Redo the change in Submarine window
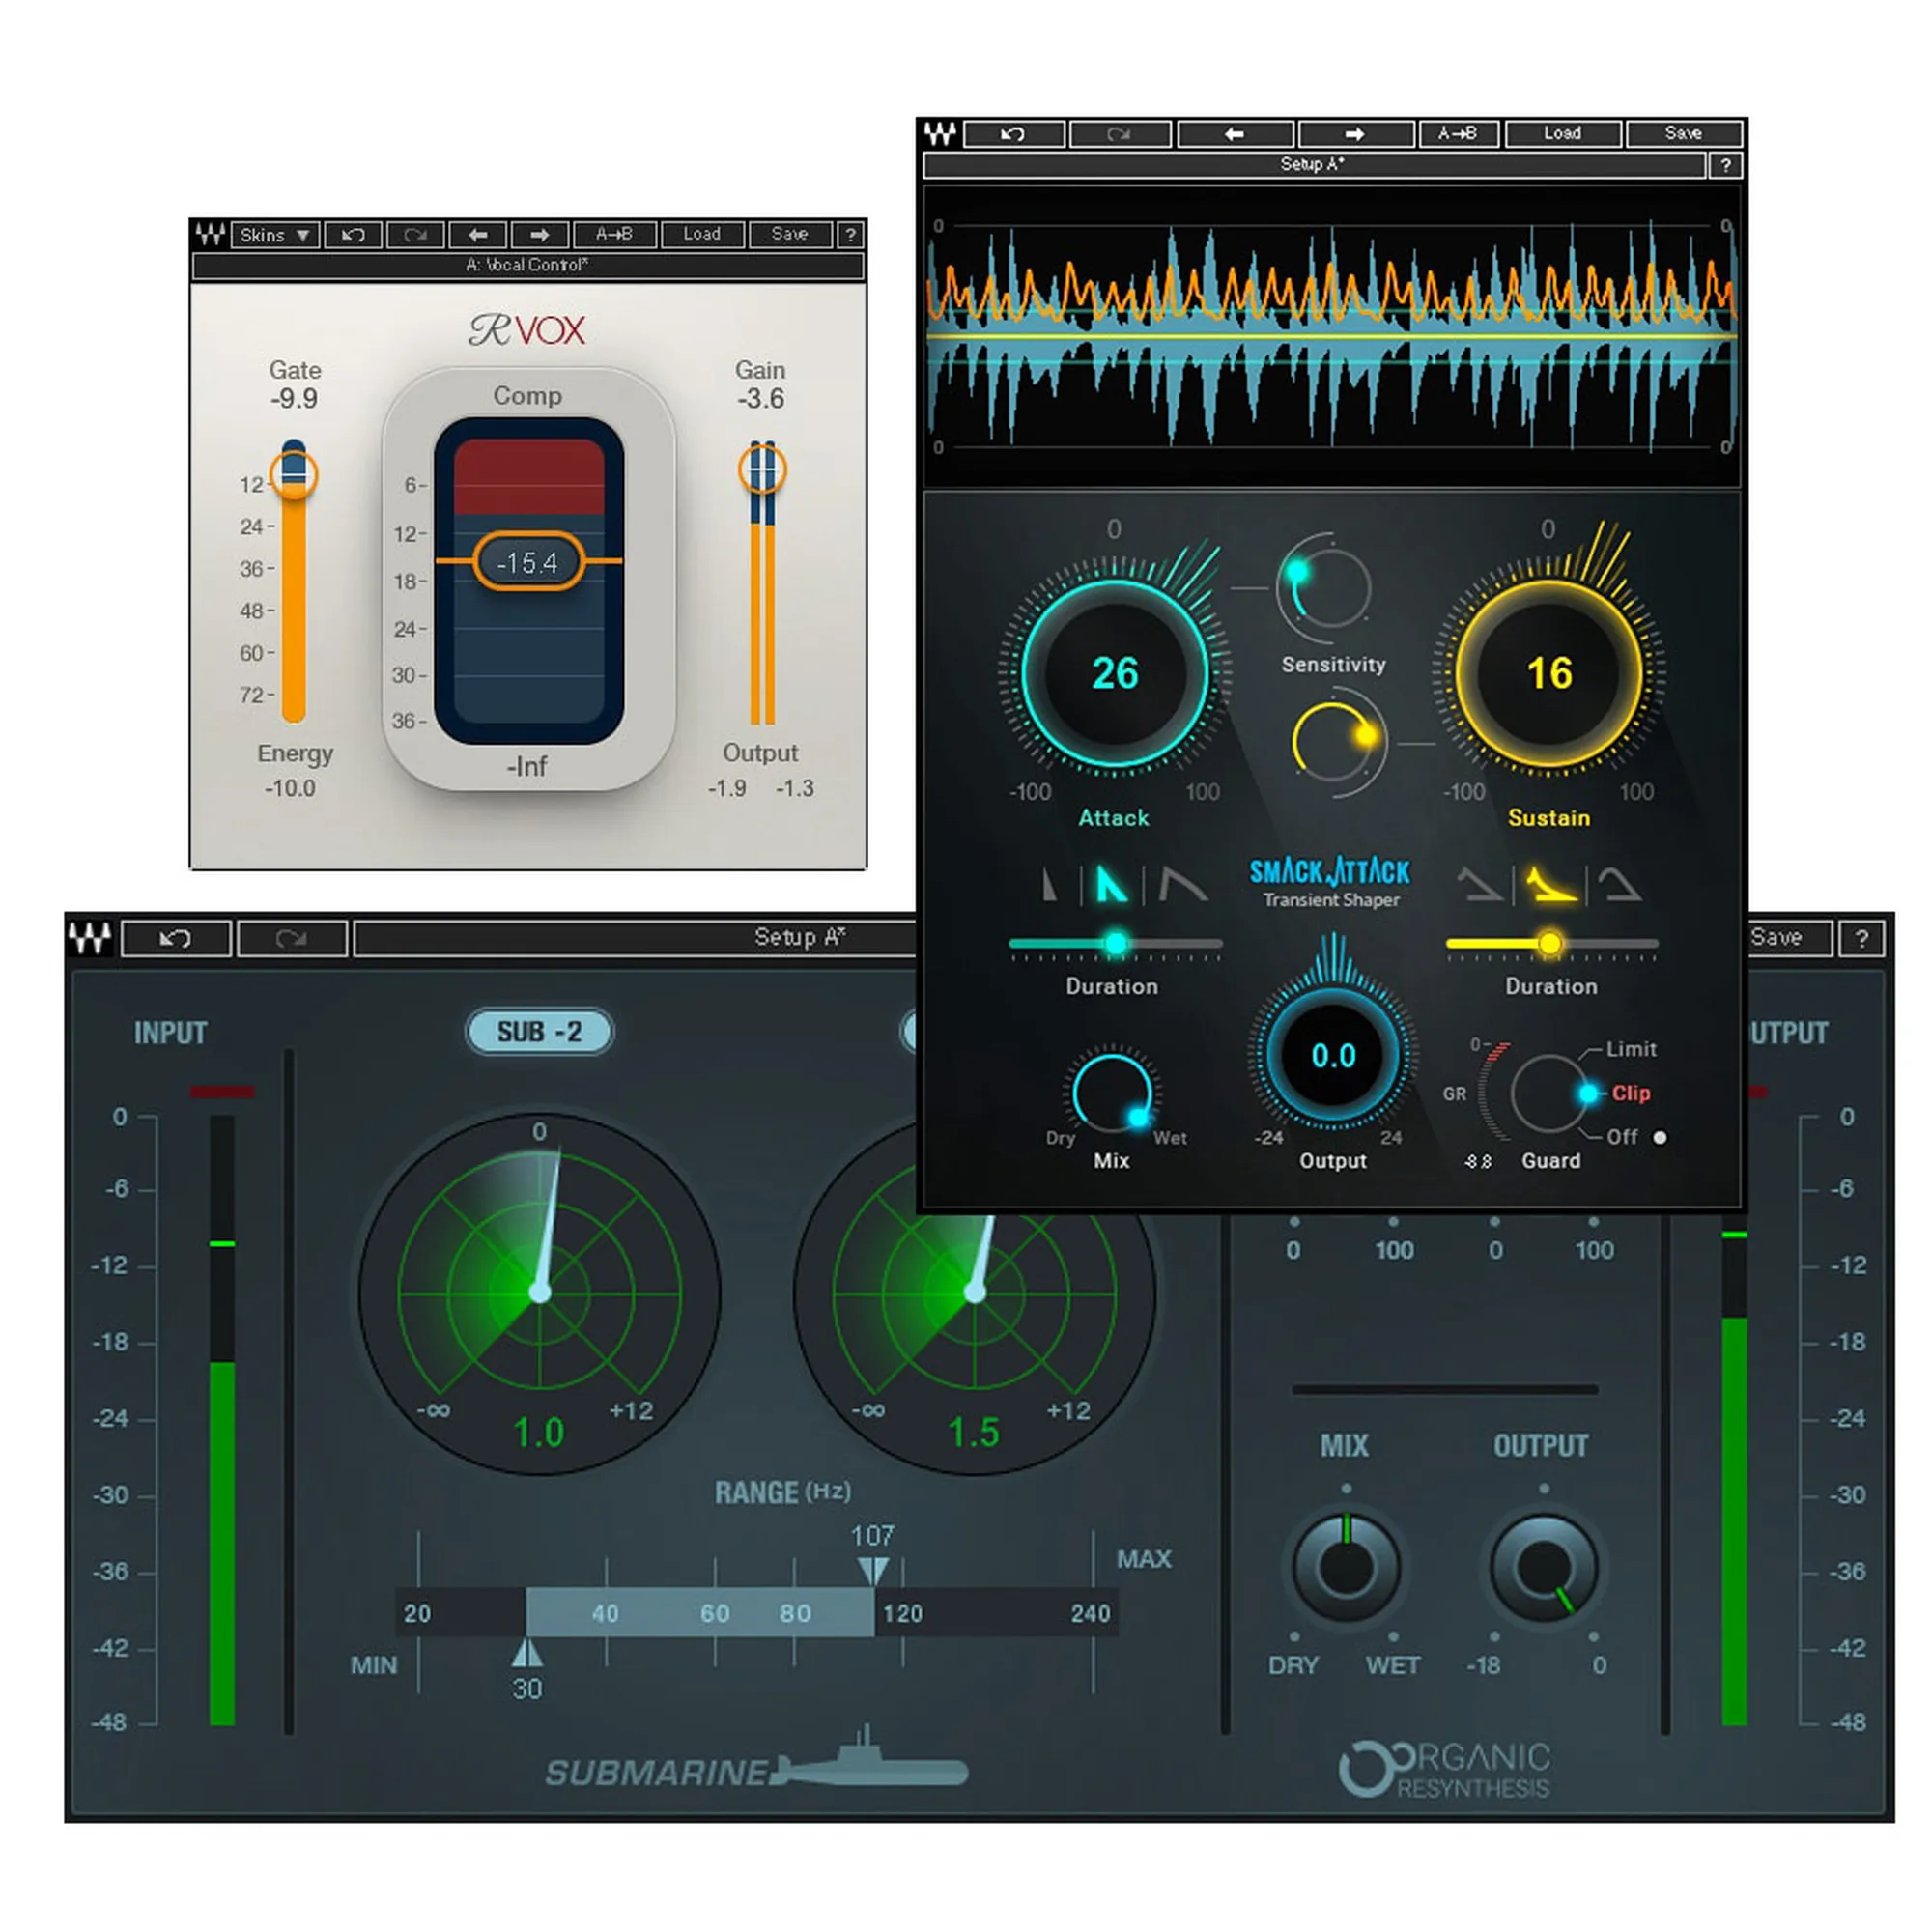Image resolution: width=1932 pixels, height=1932 pixels. coord(292,939)
